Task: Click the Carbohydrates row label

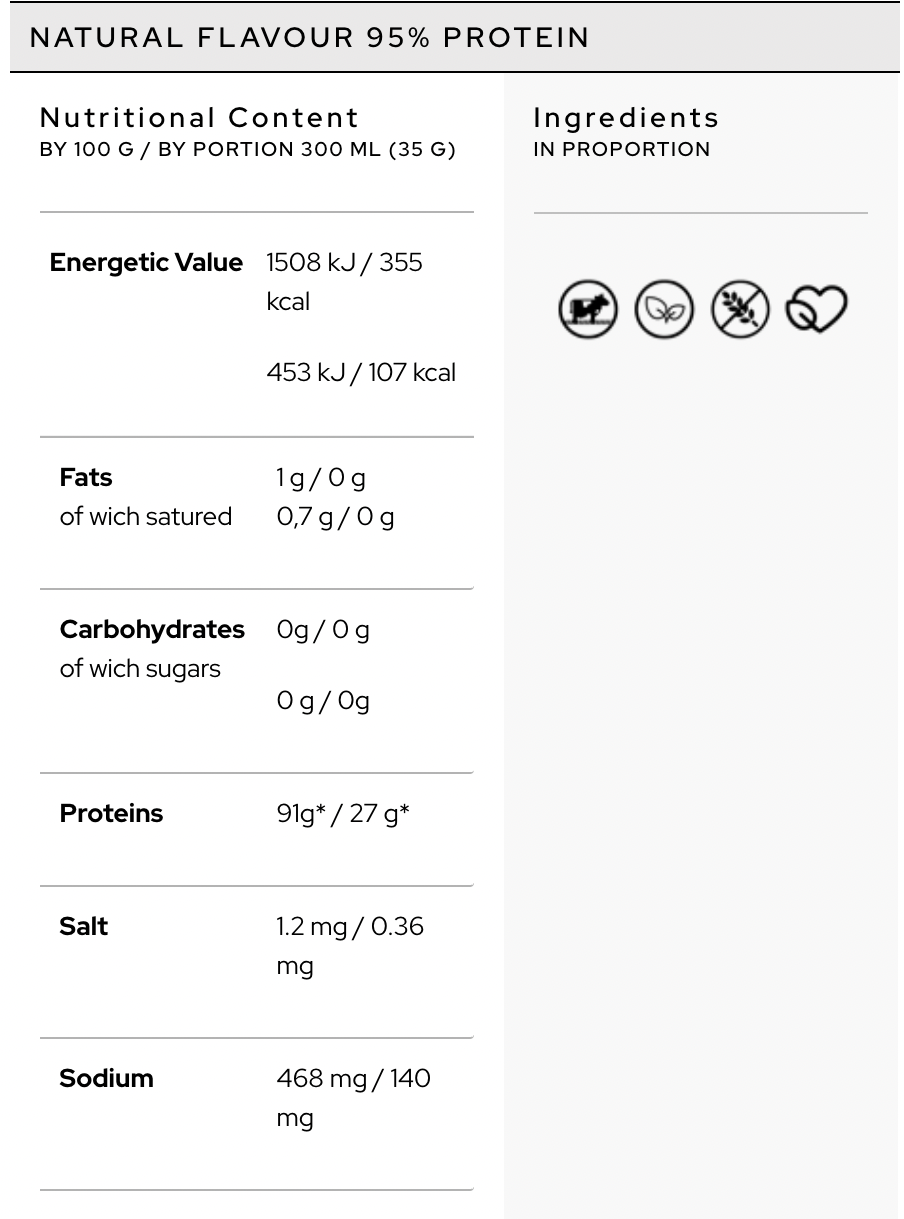Action: [152, 630]
